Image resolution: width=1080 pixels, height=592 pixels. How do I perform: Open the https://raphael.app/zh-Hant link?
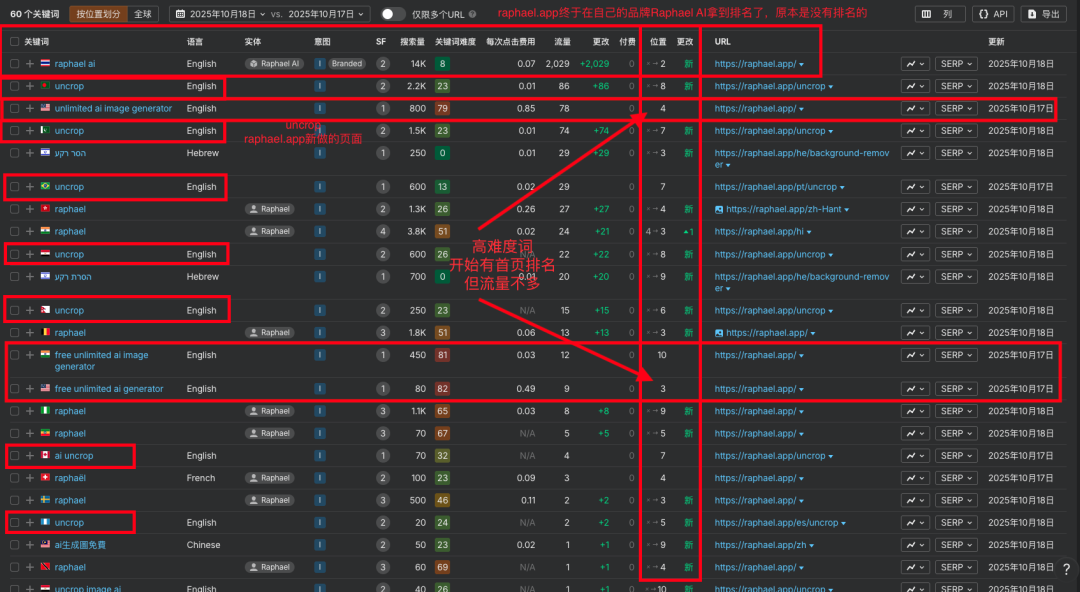click(x=784, y=209)
